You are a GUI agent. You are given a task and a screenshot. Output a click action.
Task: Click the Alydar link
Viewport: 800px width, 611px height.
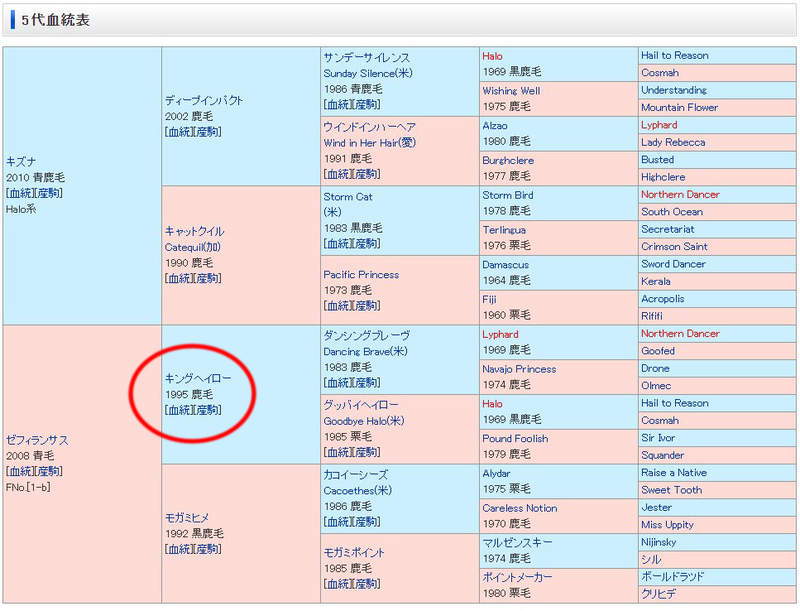pyautogui.click(x=496, y=473)
